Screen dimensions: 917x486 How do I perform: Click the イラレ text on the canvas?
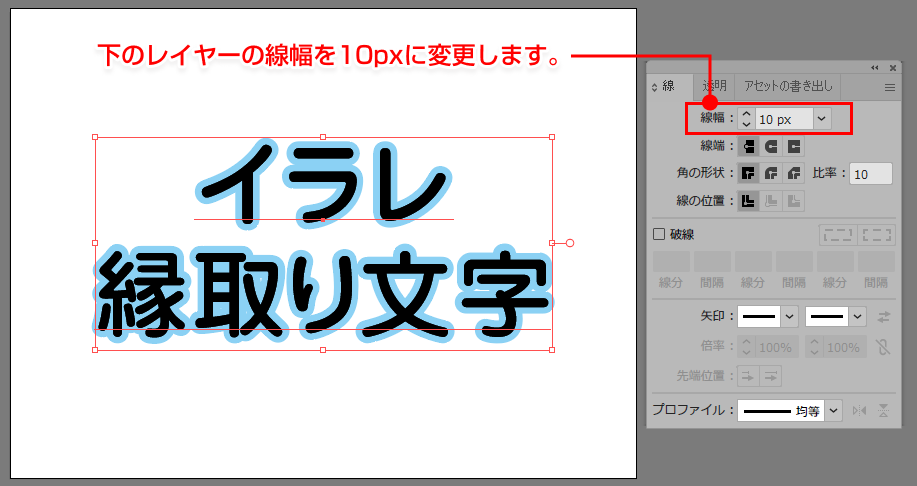(323, 184)
